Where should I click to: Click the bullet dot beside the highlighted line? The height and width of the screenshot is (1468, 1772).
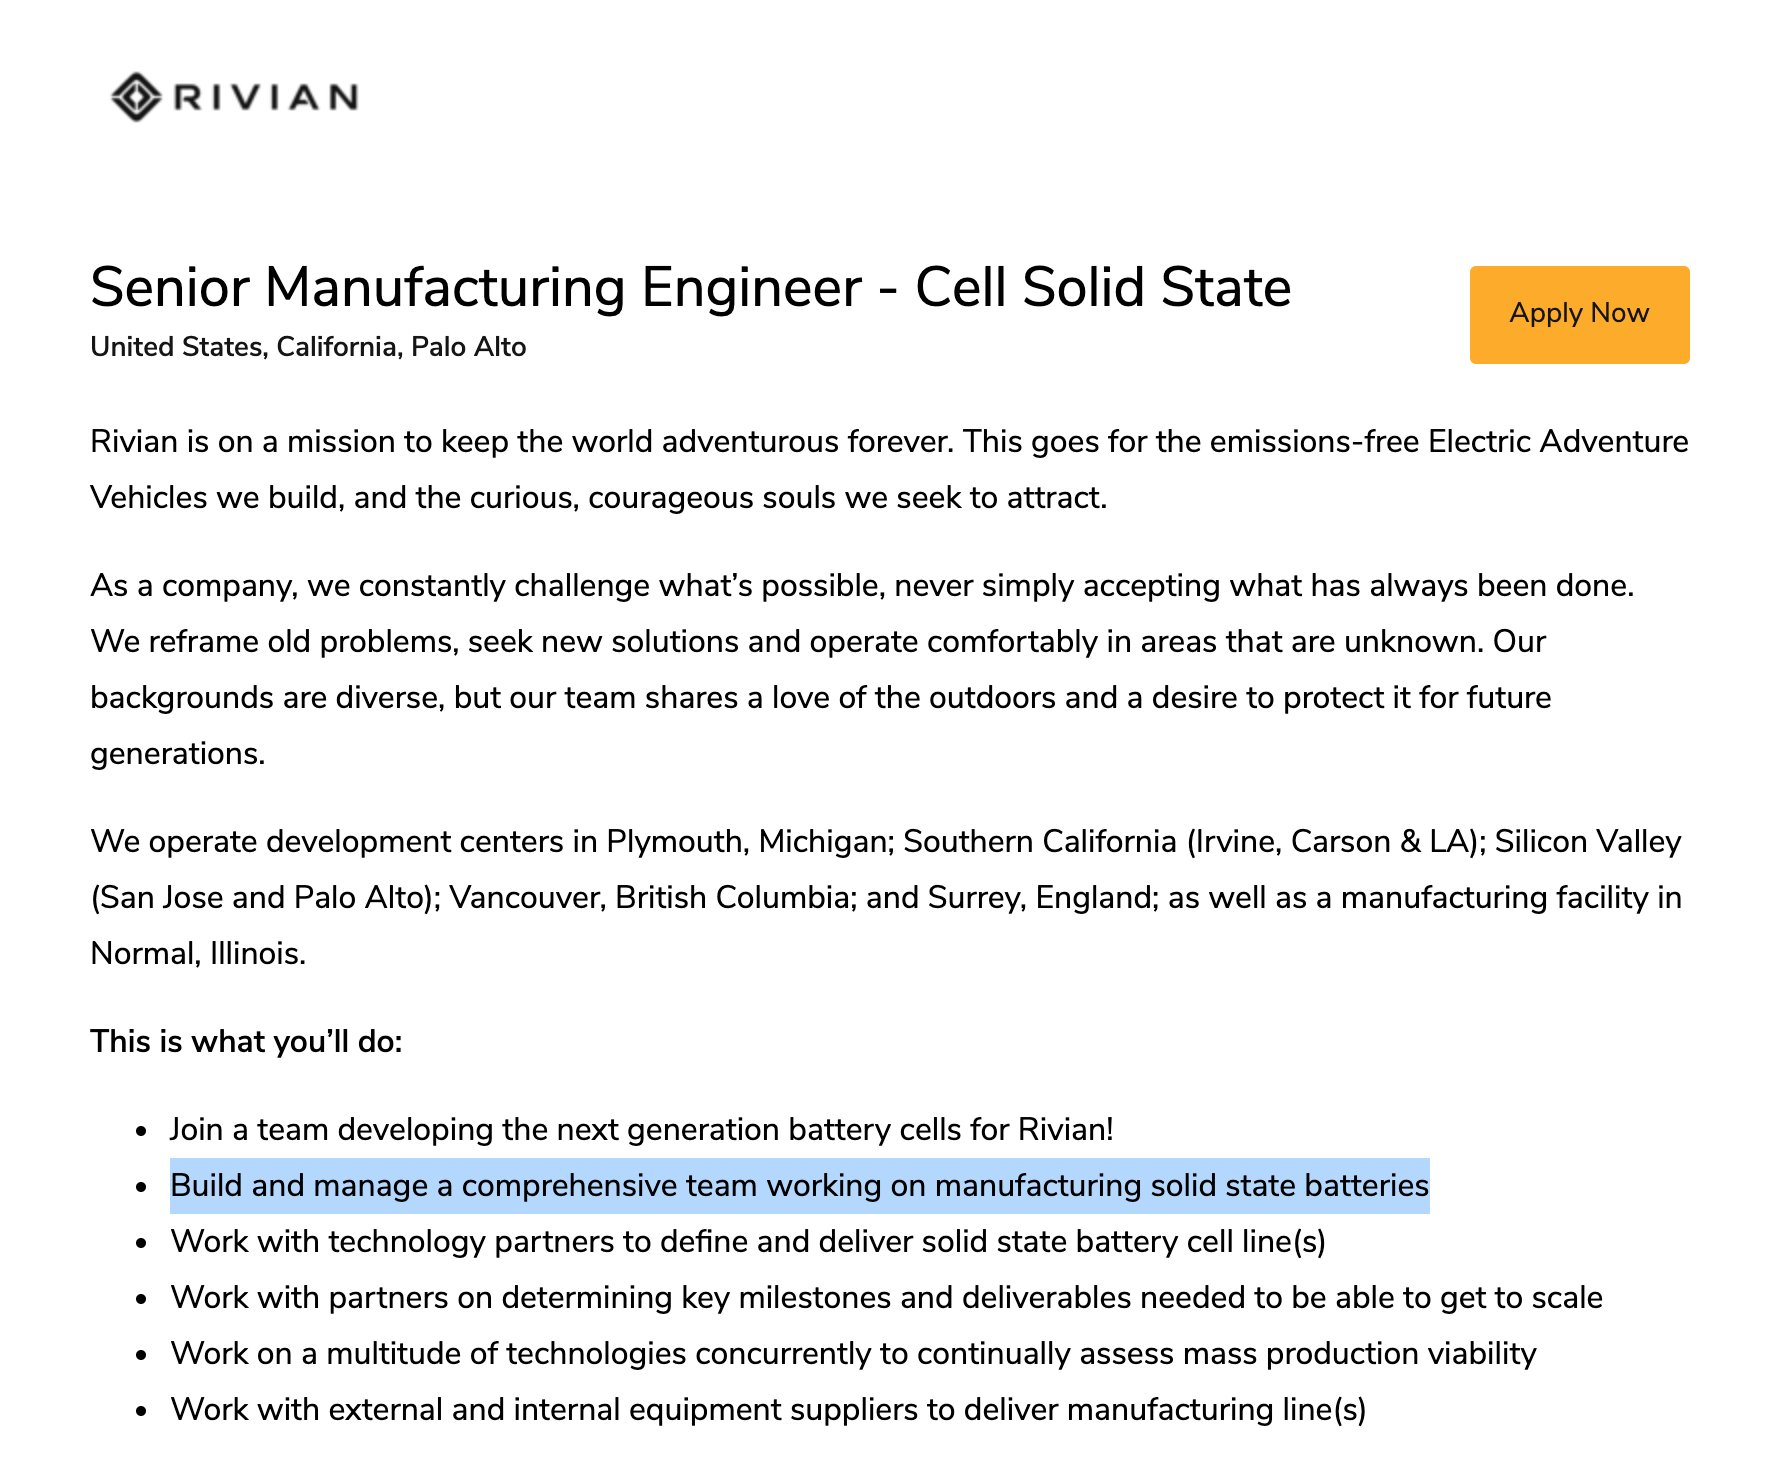click(x=143, y=1187)
